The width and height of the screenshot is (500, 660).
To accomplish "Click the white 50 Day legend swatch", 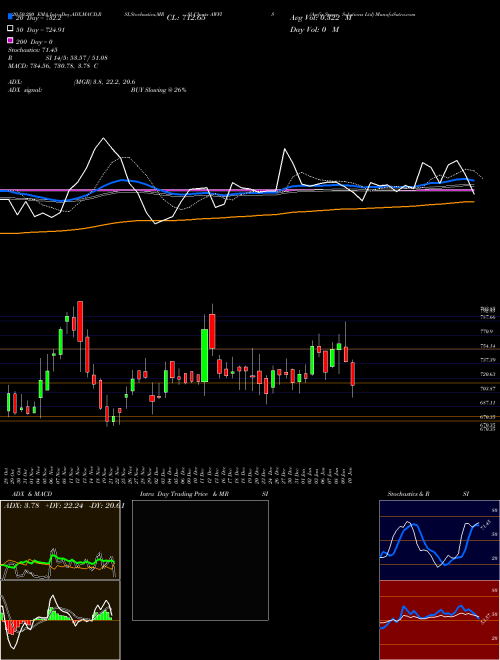I will (x=10, y=29).
